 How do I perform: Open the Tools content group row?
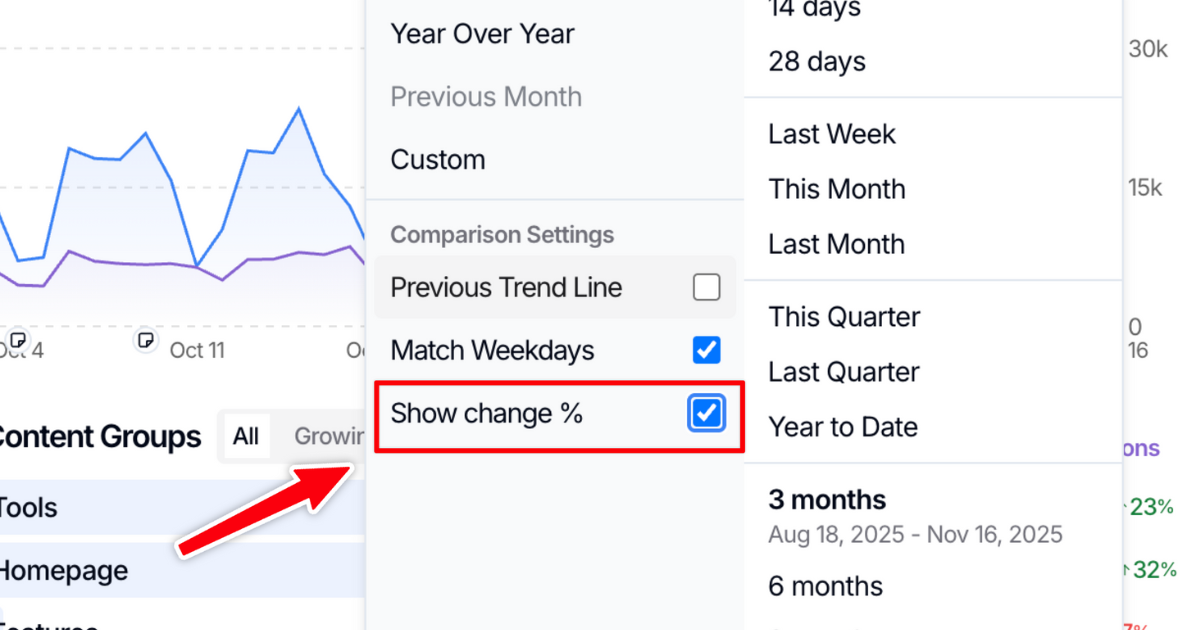(x=28, y=508)
